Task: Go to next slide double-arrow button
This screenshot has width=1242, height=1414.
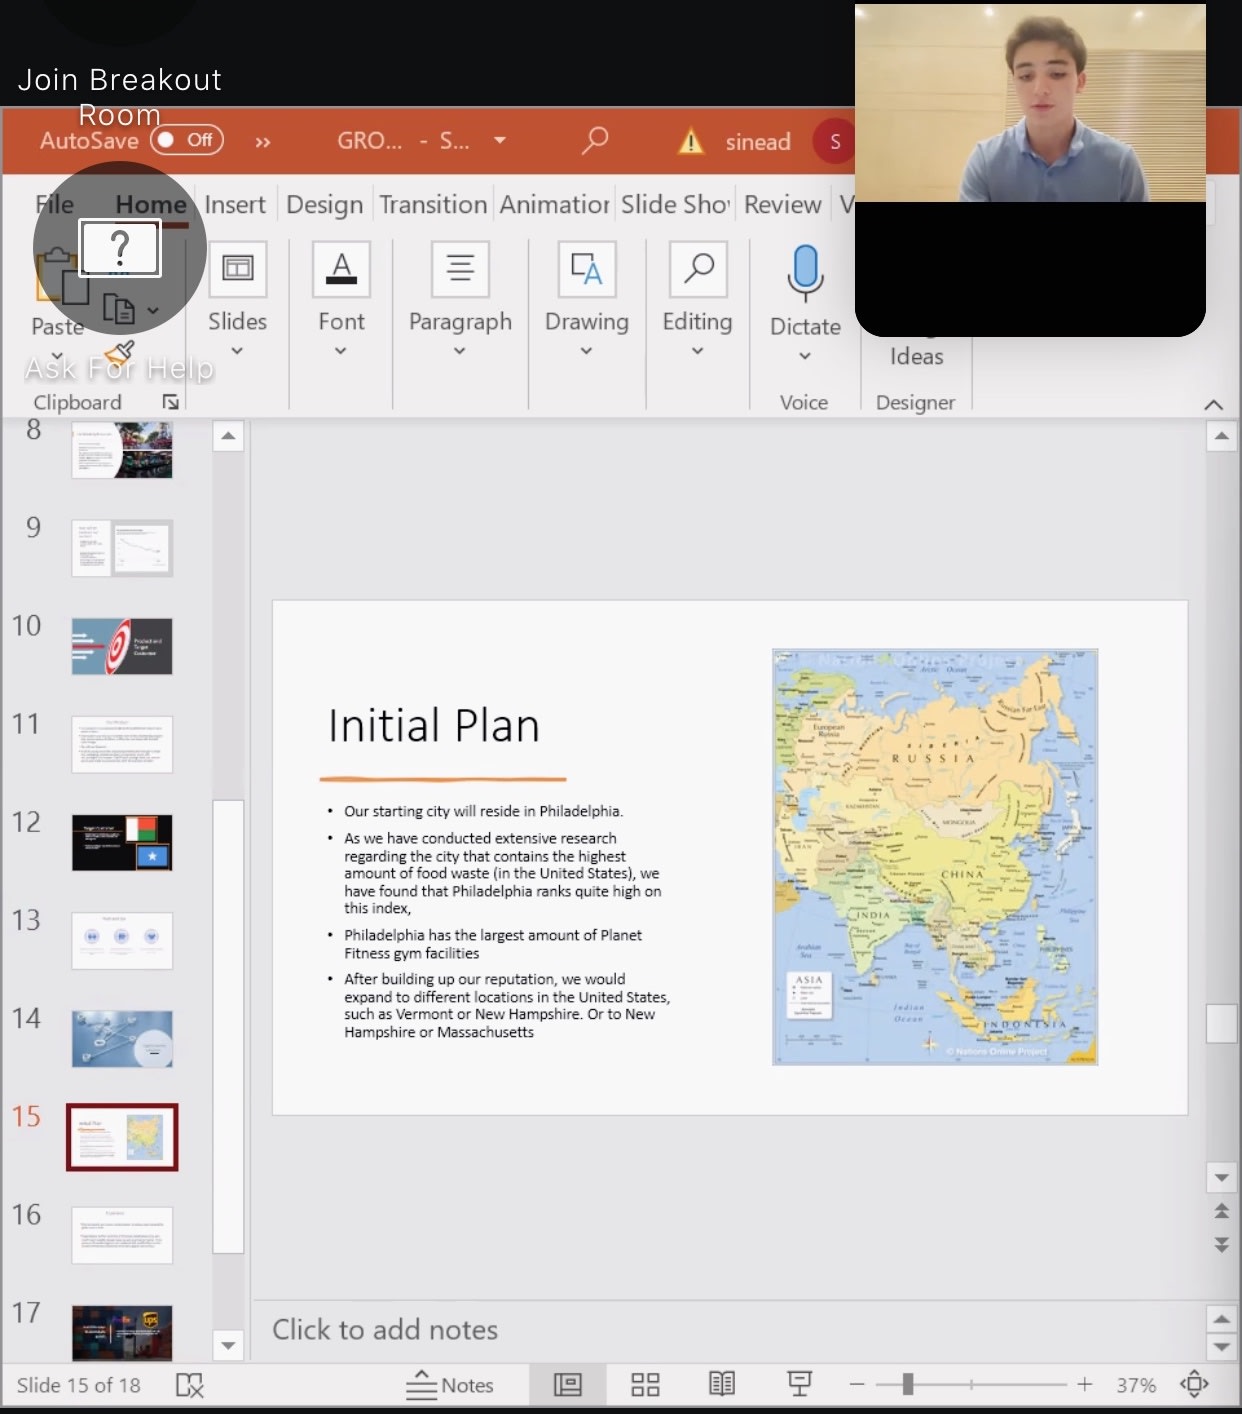Action: click(x=1221, y=1244)
